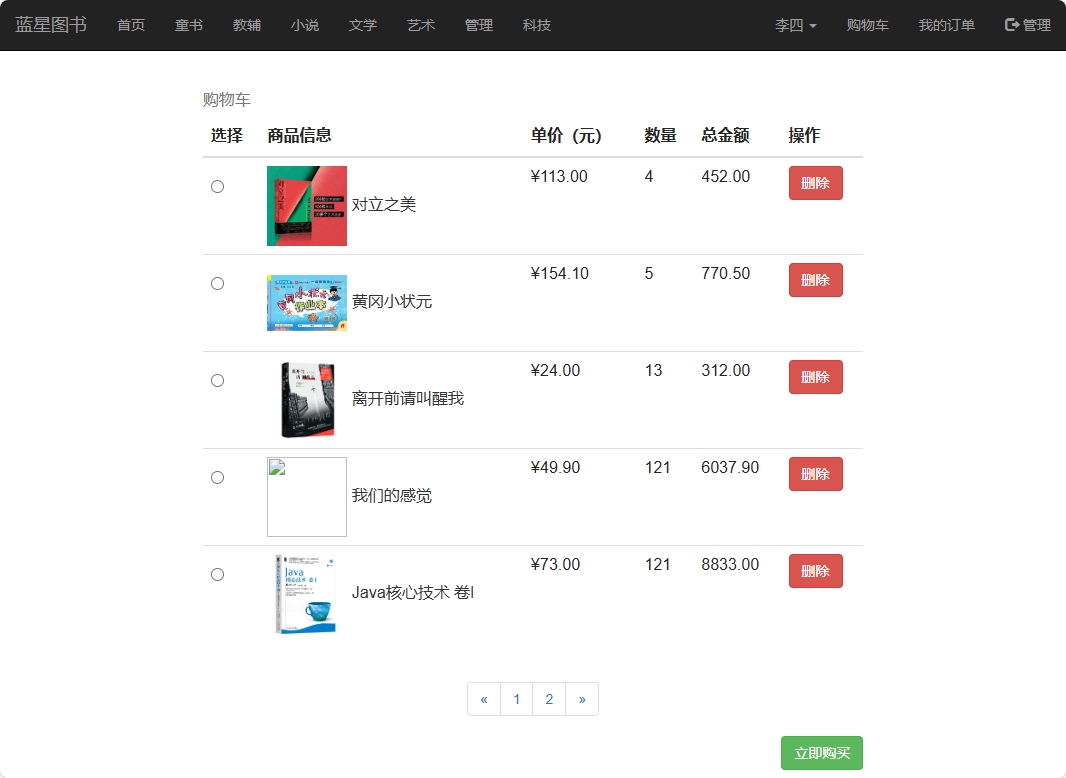
Task: Delete 离开前请叫醒我 from the cart
Action: pyautogui.click(x=815, y=377)
